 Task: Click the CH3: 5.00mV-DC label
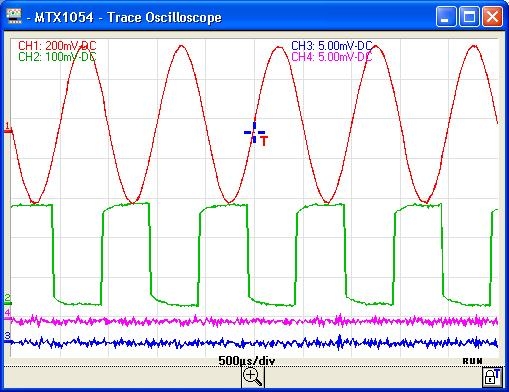[x=332, y=46]
